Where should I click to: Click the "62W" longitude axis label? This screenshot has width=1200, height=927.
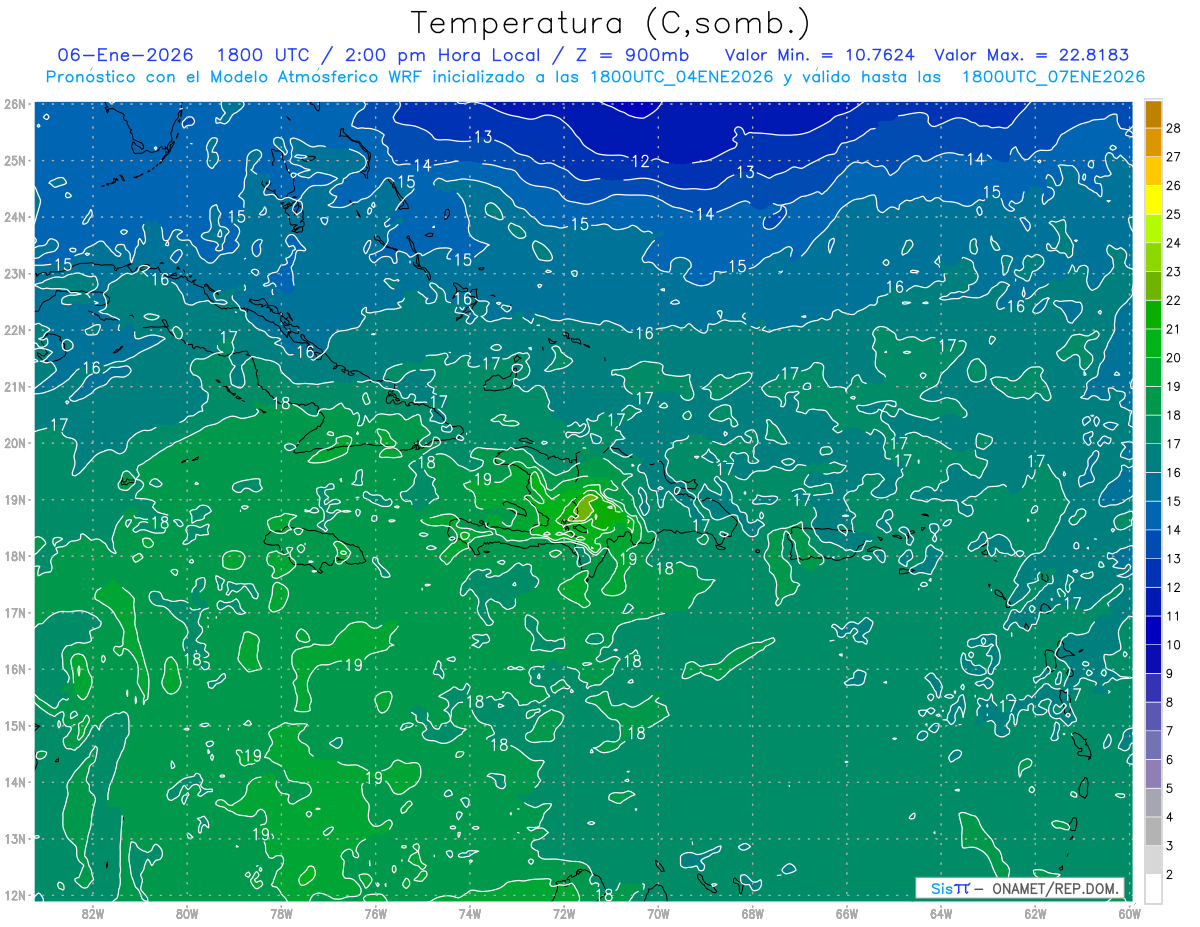coord(1035,913)
